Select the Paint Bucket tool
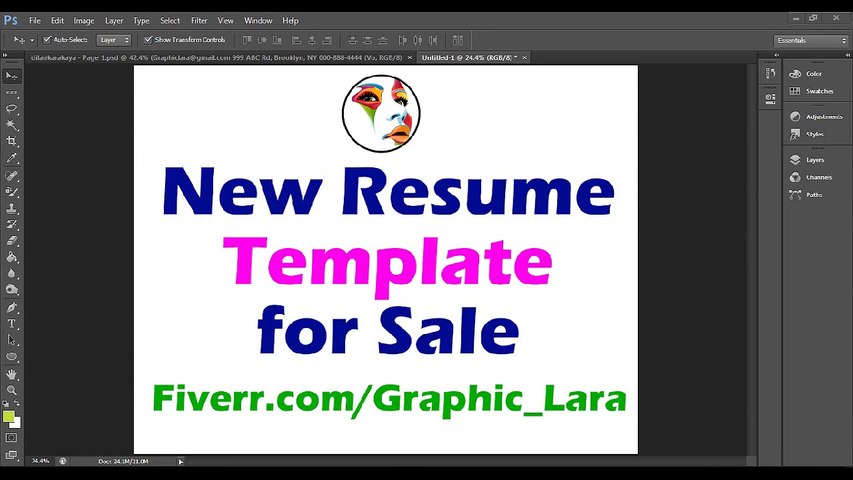 click(x=11, y=257)
